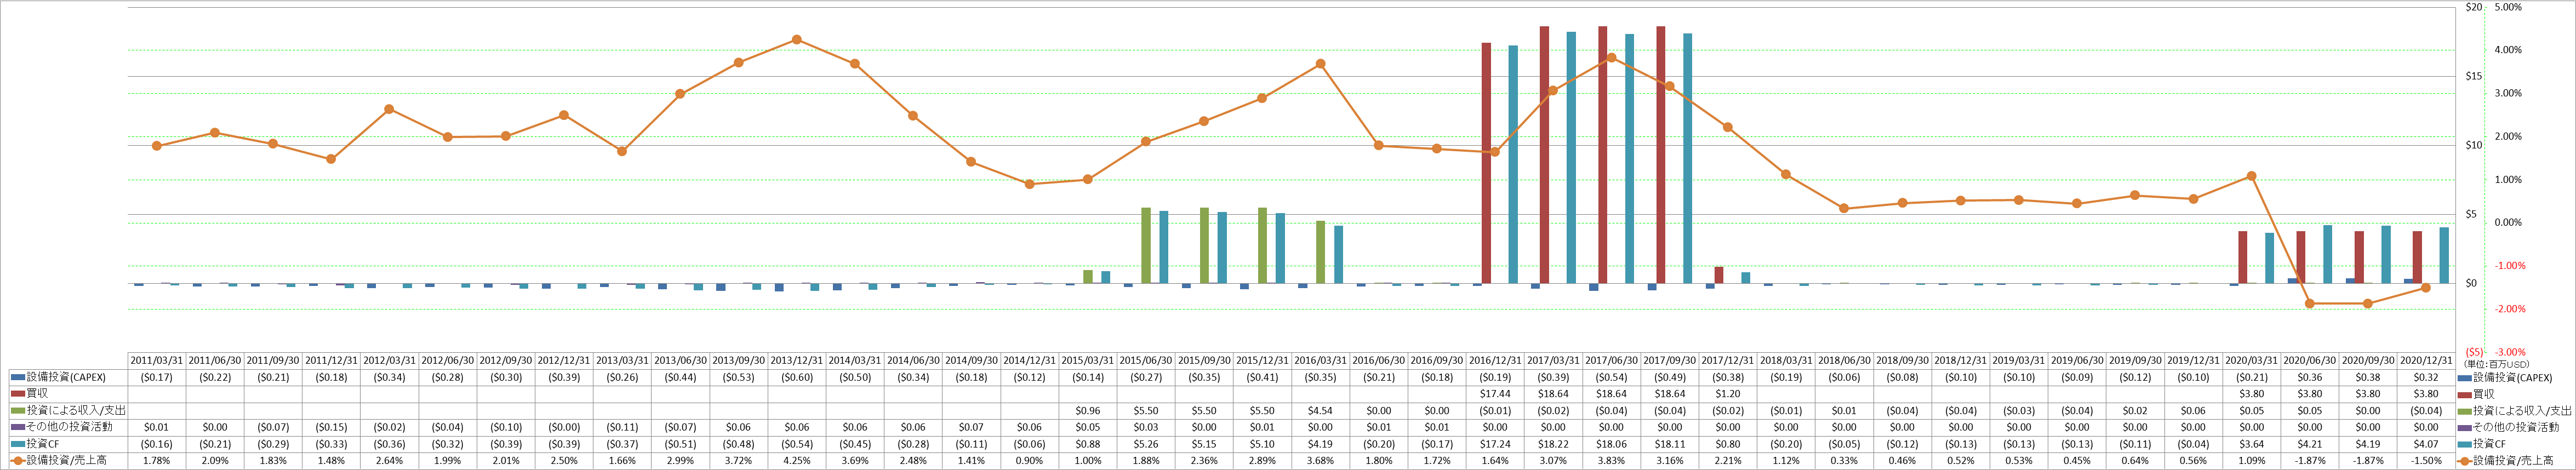Click the orange line peak marker for 2013/12/31
Image resolution: width=2576 pixels, height=470 pixels.
tap(796, 40)
